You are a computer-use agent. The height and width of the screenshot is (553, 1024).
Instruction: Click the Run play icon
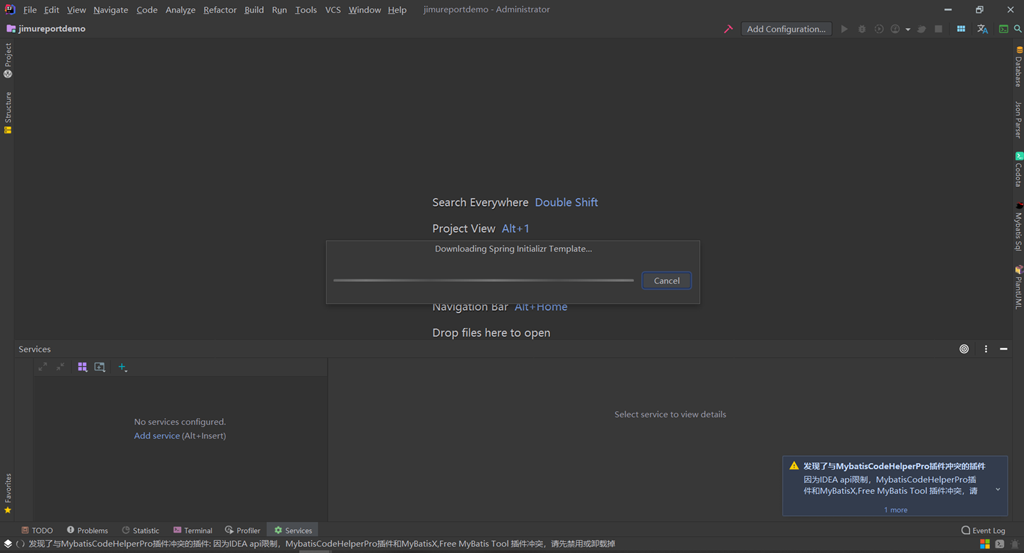[x=844, y=29]
